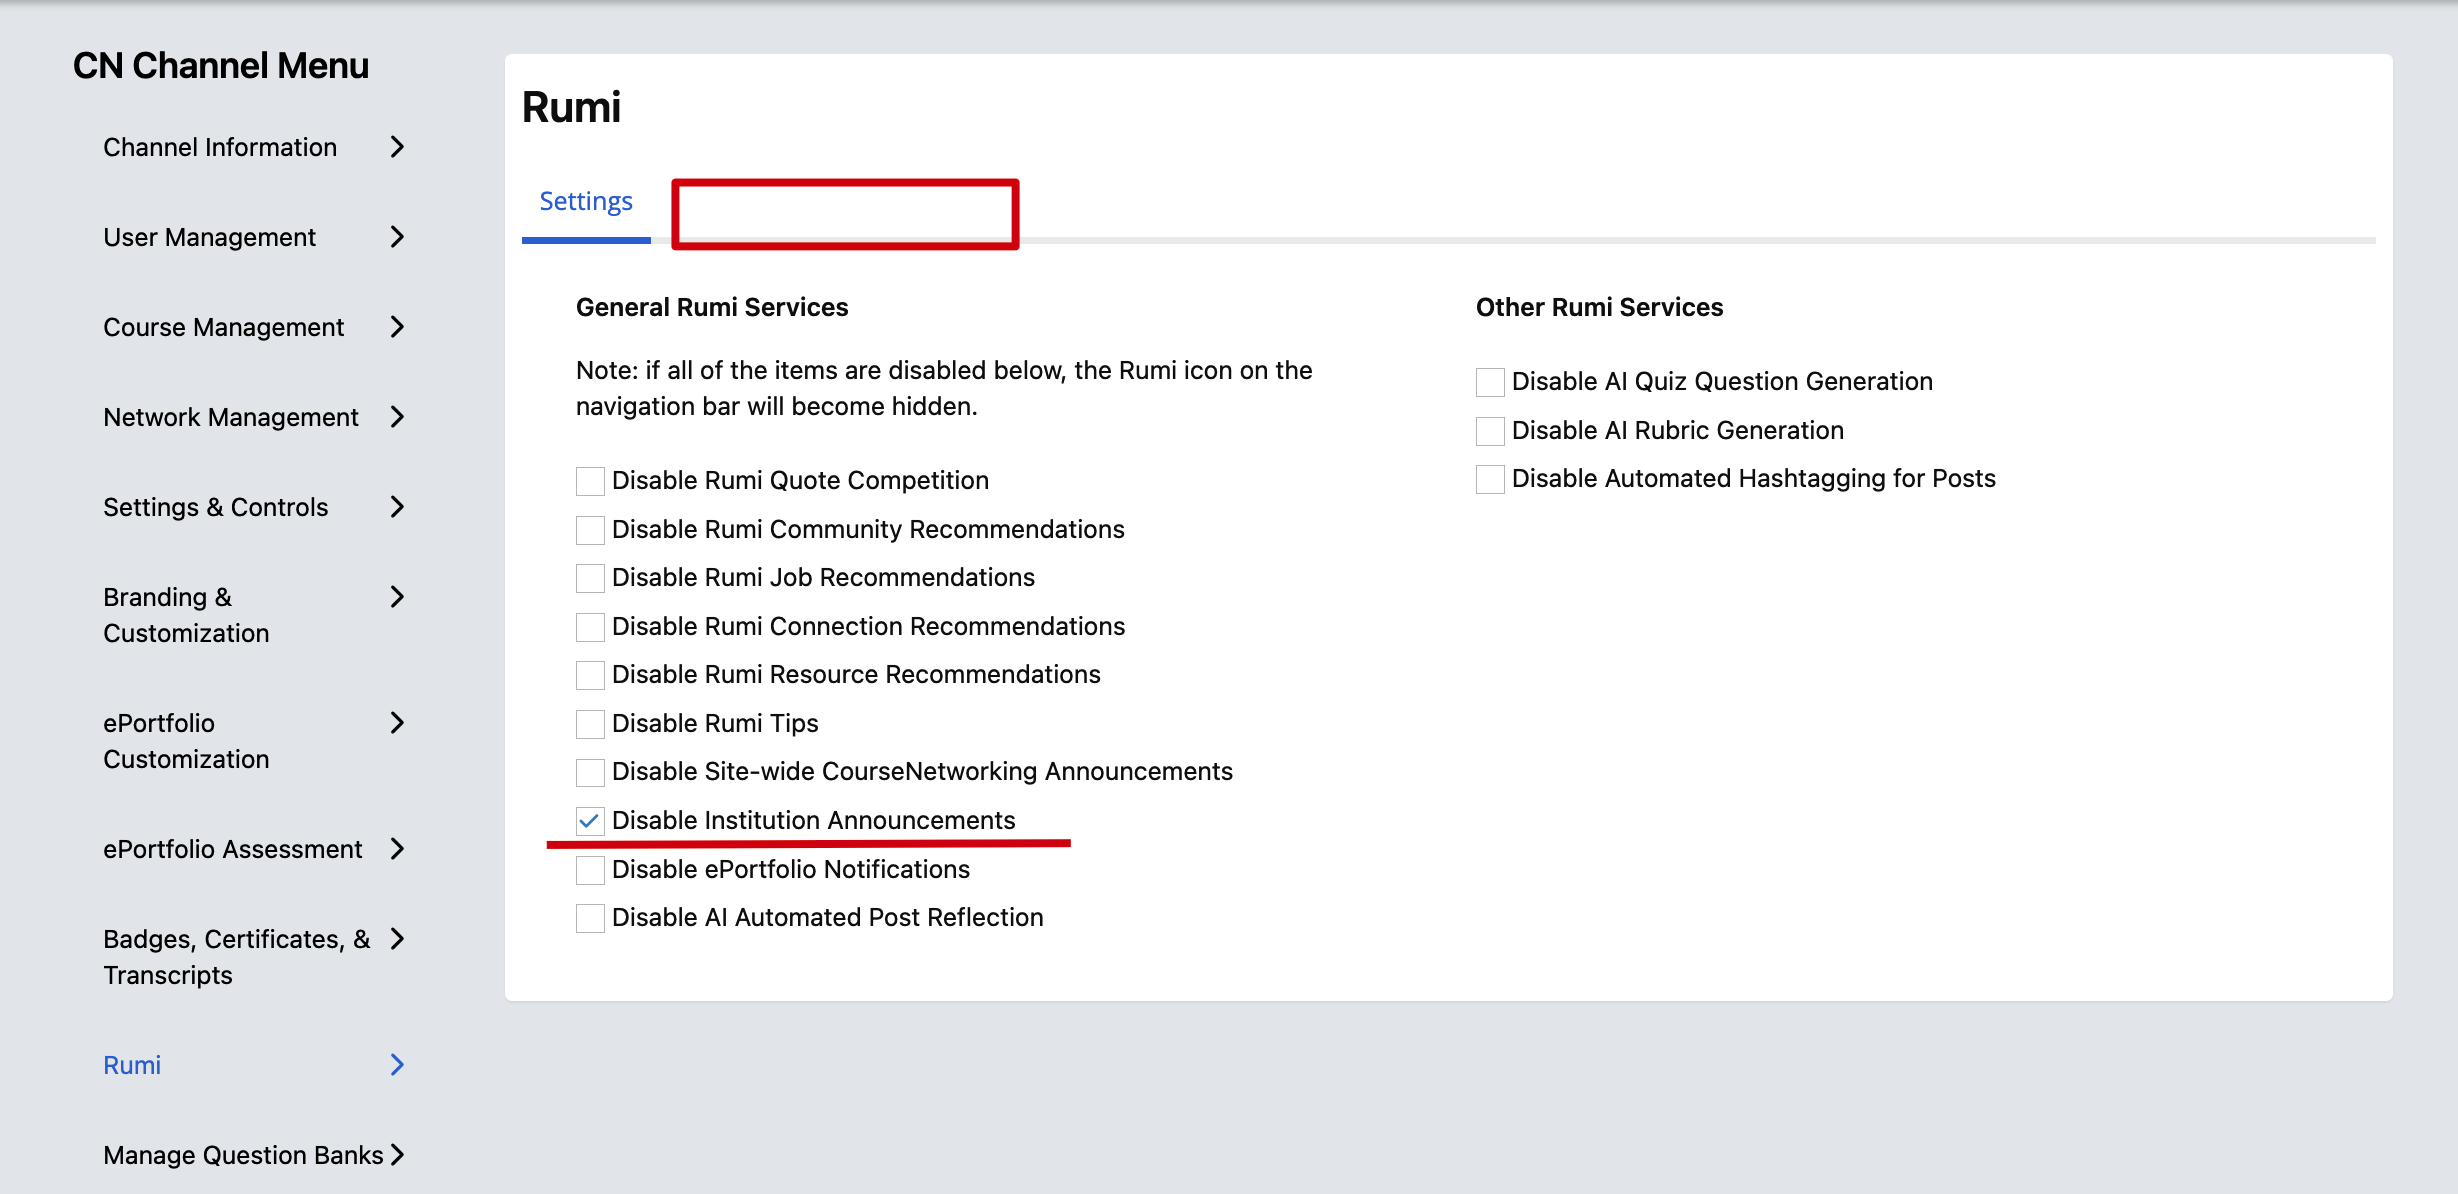Check Disable Automated Hashtagging for Posts
The height and width of the screenshot is (1194, 2458).
pyautogui.click(x=1490, y=479)
